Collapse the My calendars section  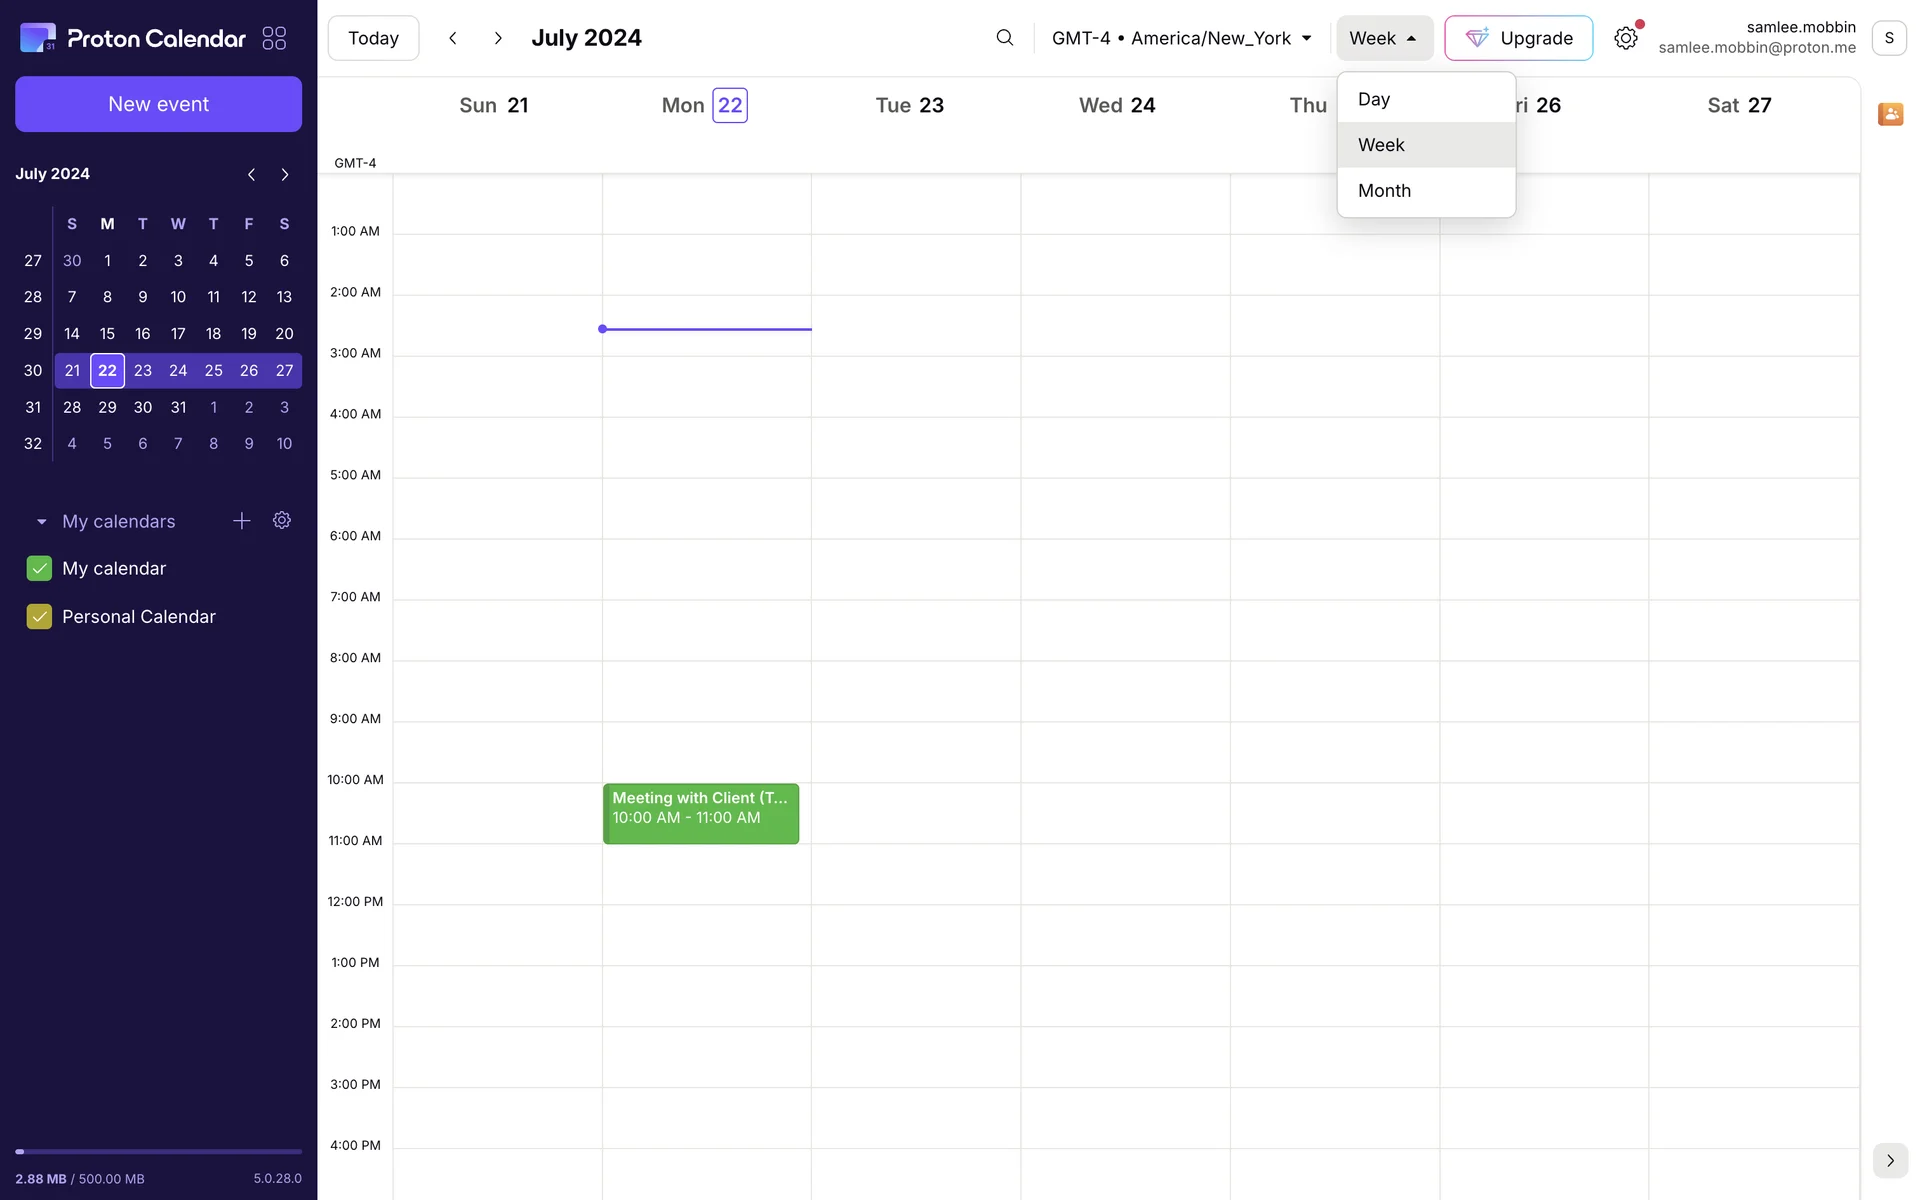pos(41,522)
